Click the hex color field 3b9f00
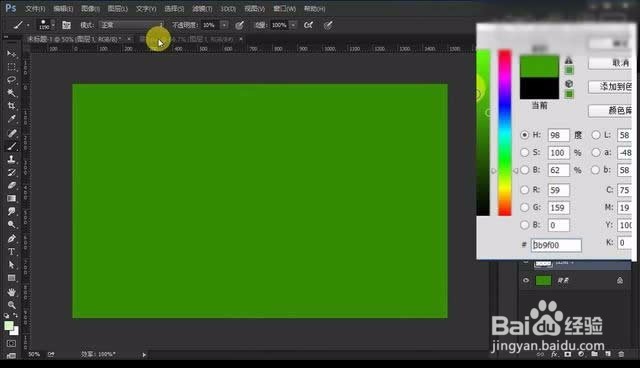Screen dimensions: 640x368 [556, 245]
